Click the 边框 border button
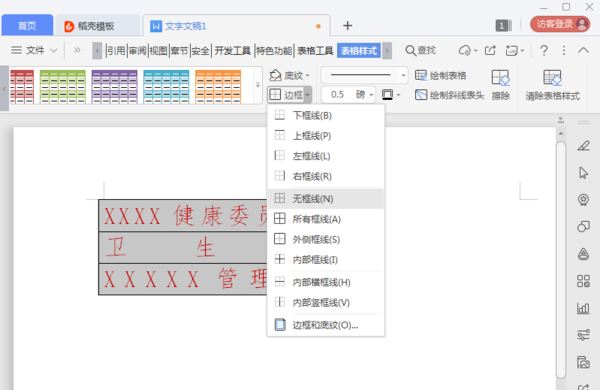 [286, 95]
